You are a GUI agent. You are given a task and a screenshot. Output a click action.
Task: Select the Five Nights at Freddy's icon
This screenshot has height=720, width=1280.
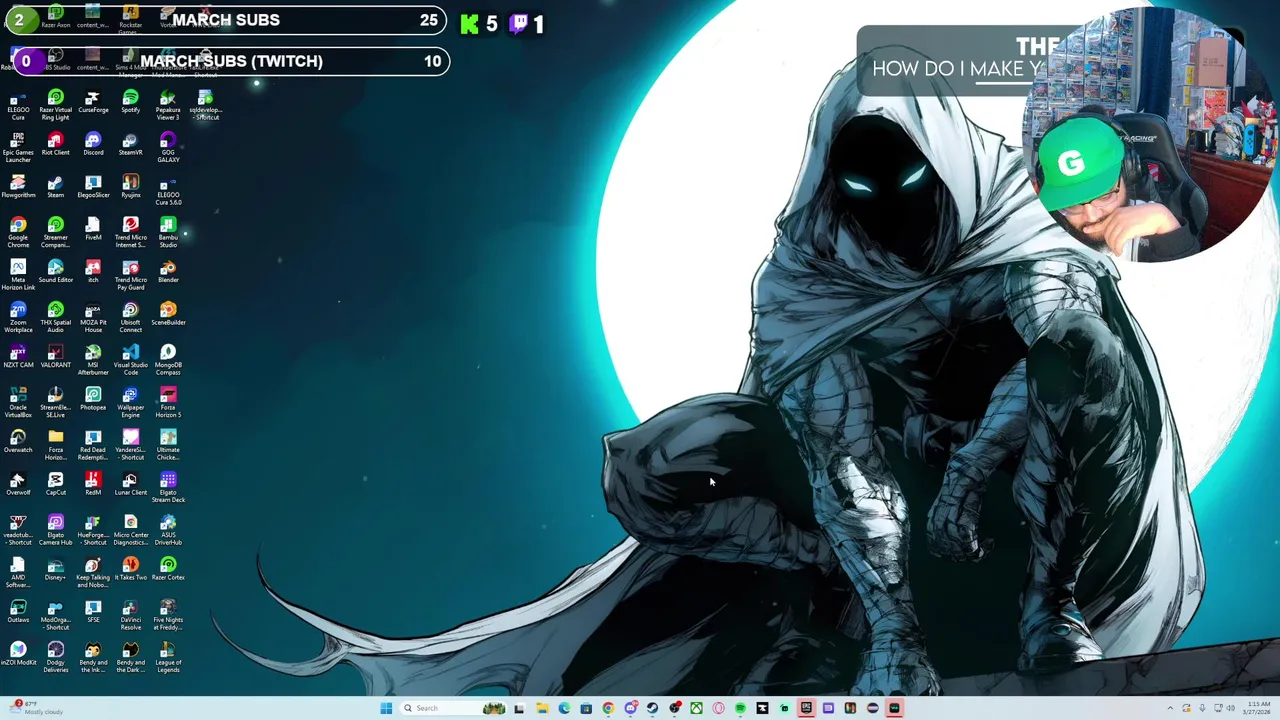pyautogui.click(x=168, y=614)
